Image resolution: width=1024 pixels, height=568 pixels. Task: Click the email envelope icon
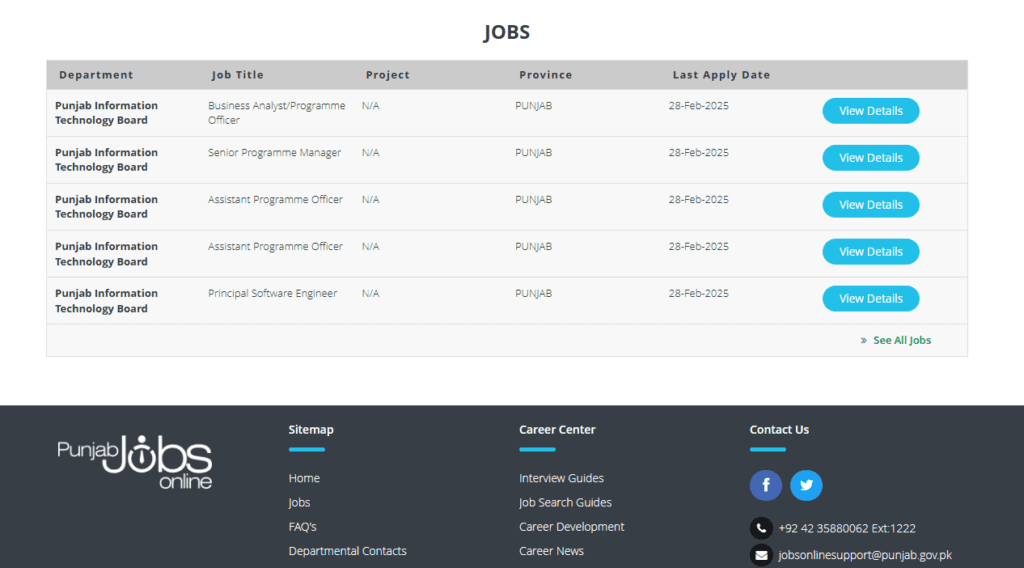(761, 555)
